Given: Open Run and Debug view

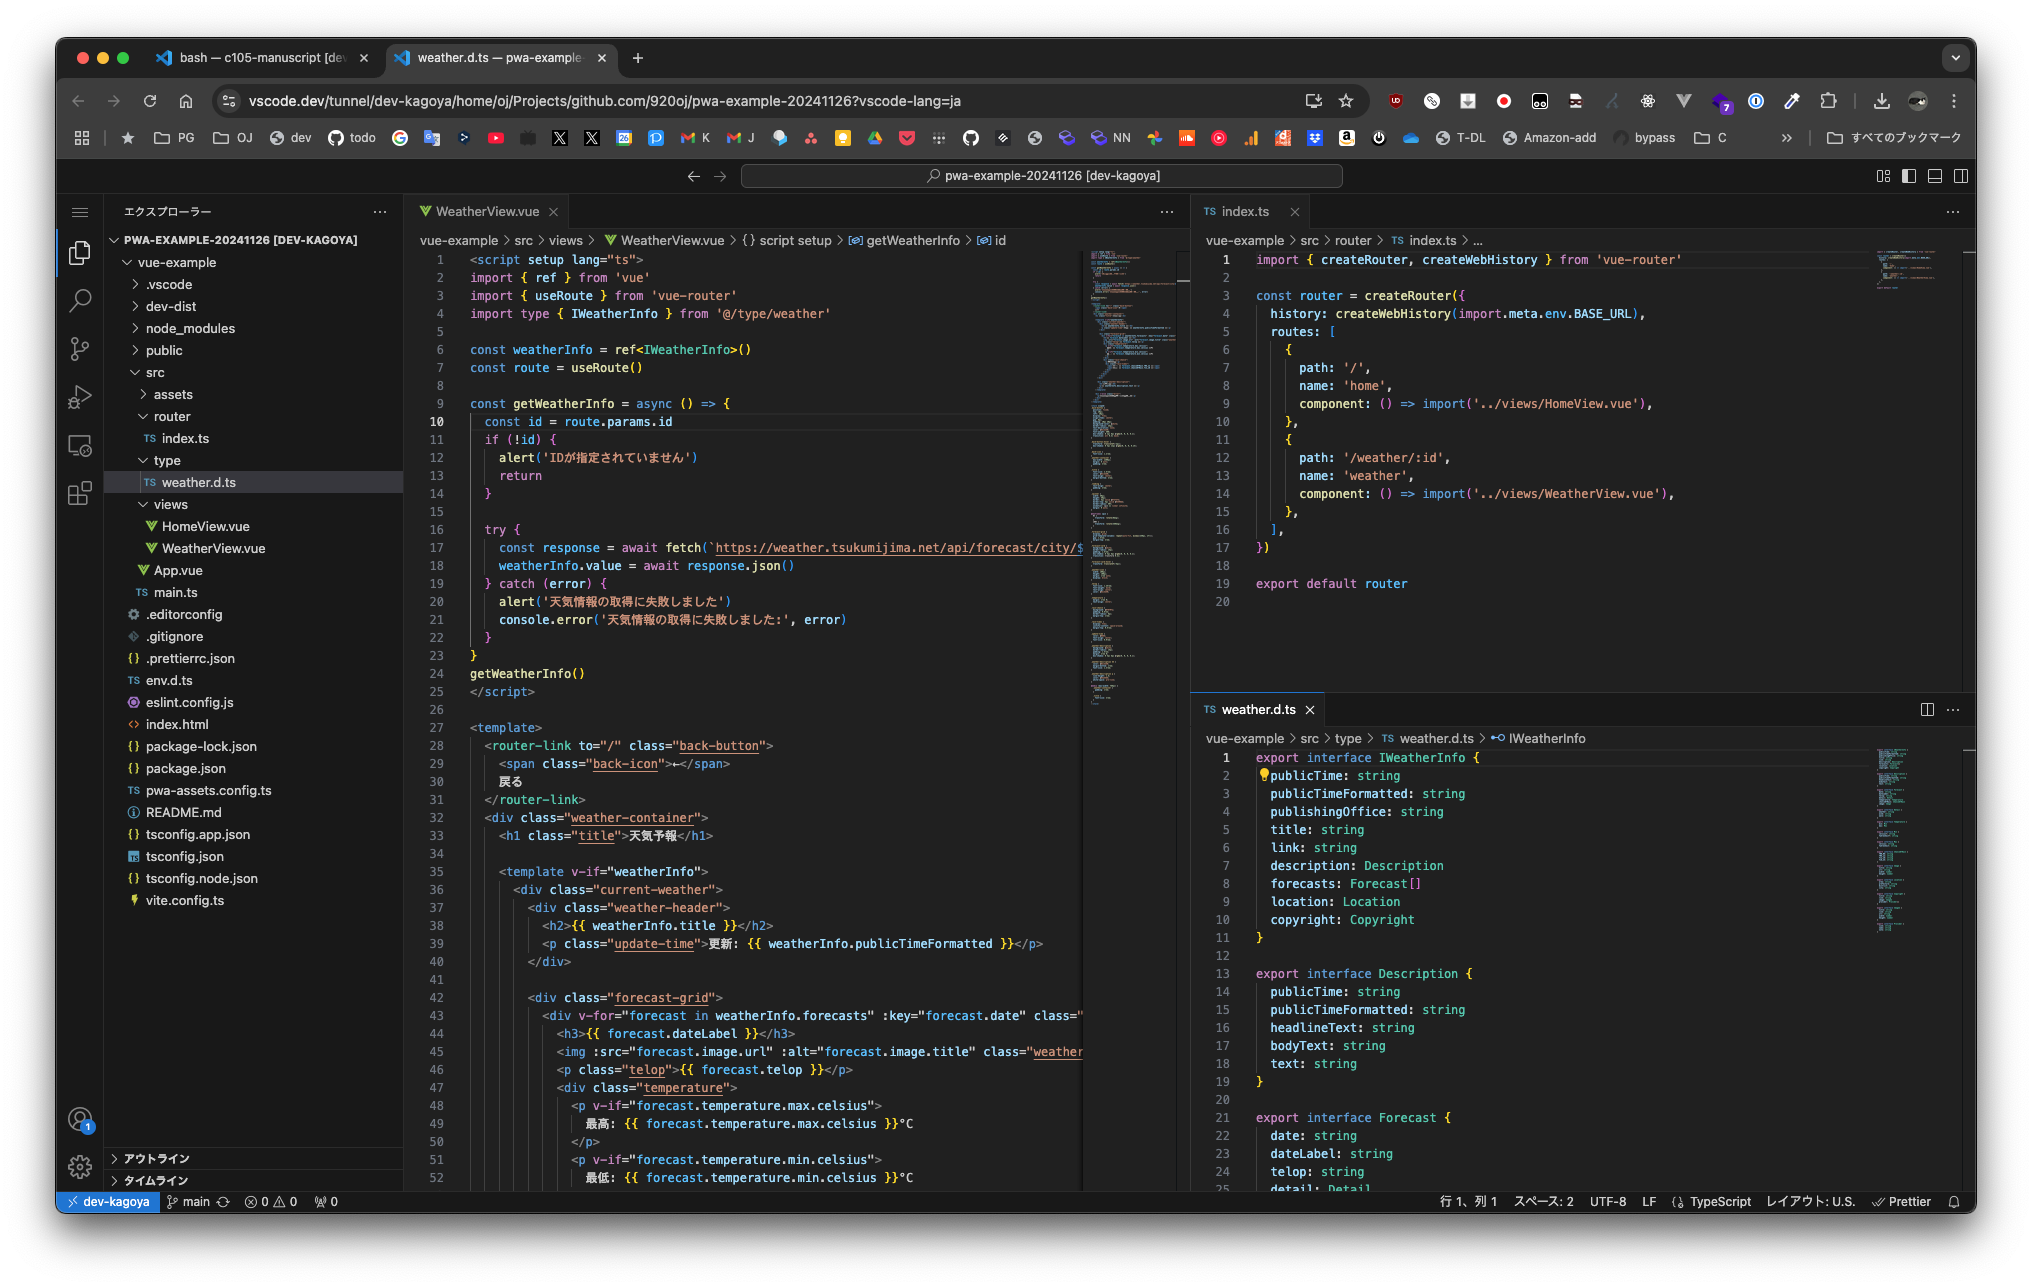Looking at the screenshot, I should (x=80, y=397).
